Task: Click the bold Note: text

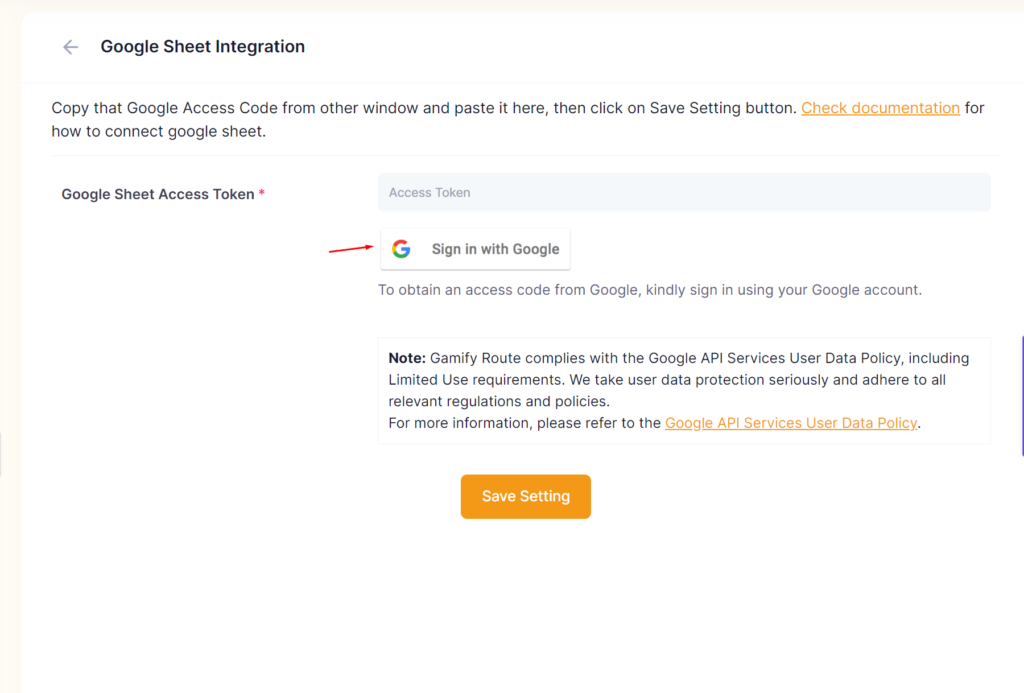Action: [x=407, y=358]
